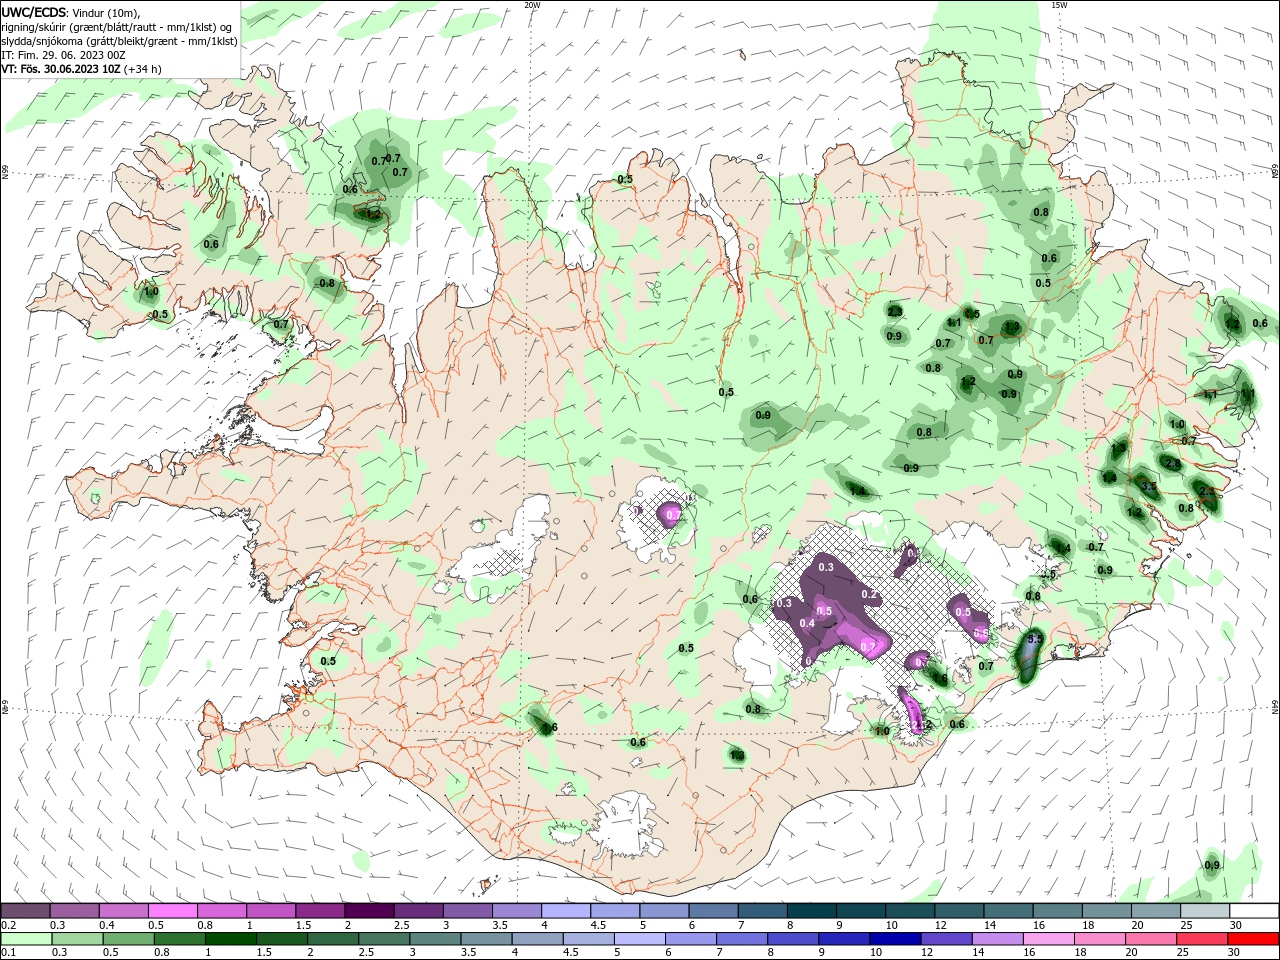The width and height of the screenshot is (1280, 960).
Task: Click the 'slydda/snjókoma (grátt/bleikt/grænt' description line
Action: tap(120, 41)
